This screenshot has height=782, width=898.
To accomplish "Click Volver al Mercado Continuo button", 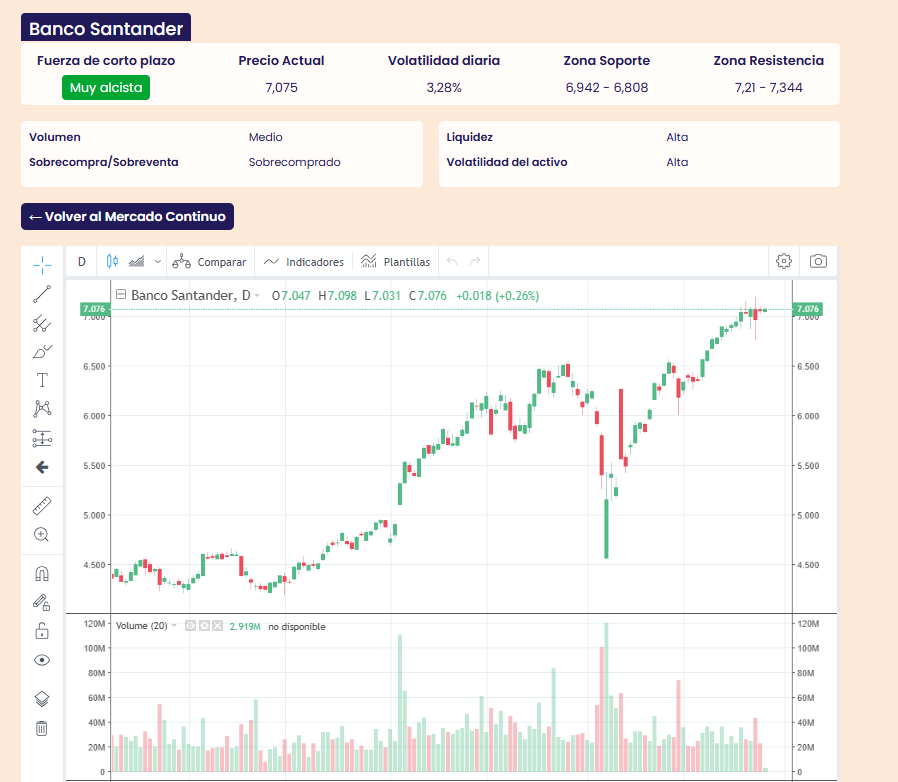I will click(127, 216).
